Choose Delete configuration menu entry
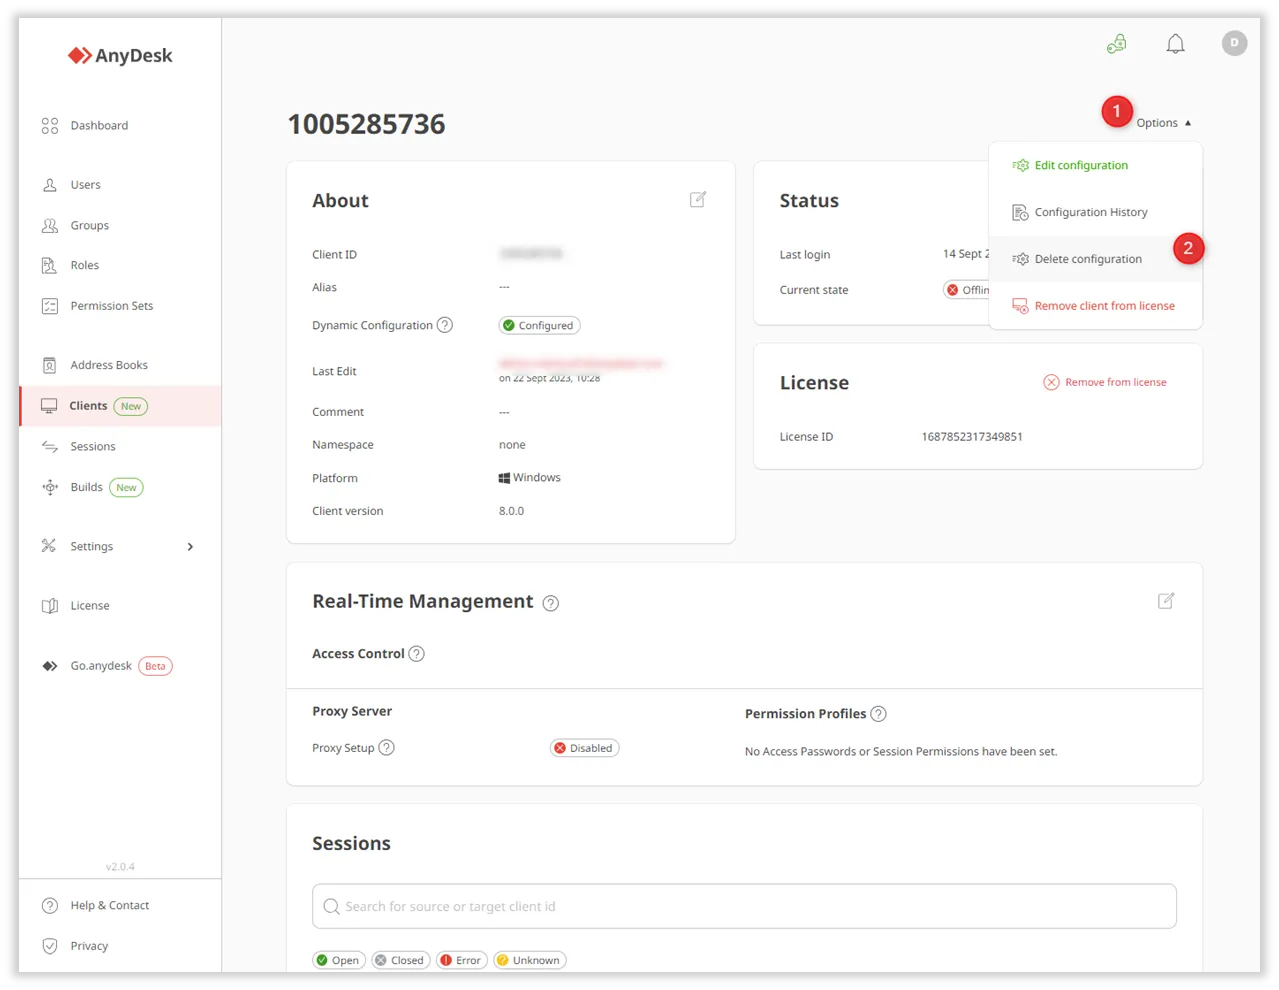Image resolution: width=1279 pixels, height=990 pixels. (x=1087, y=259)
